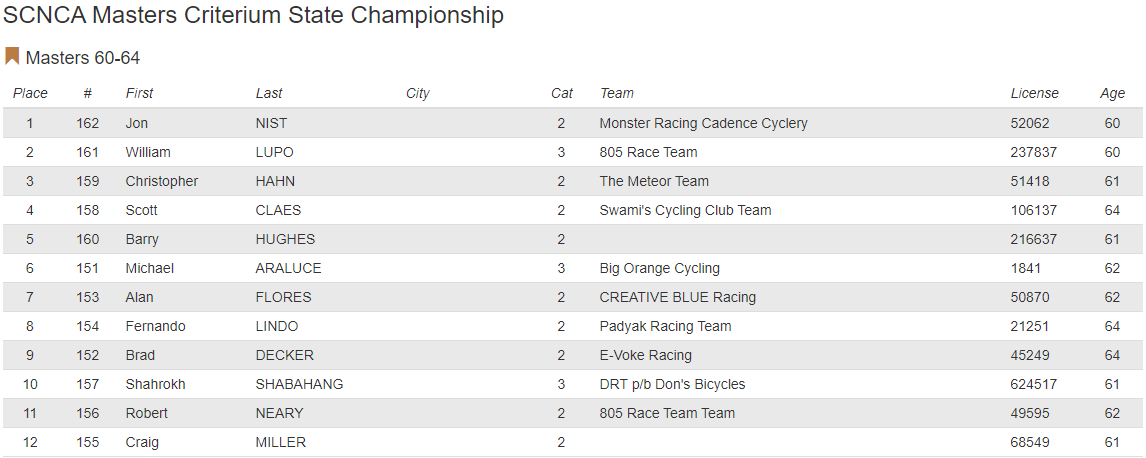Click rider name SHABAHANG
This screenshot has width=1146, height=458.
point(299,384)
